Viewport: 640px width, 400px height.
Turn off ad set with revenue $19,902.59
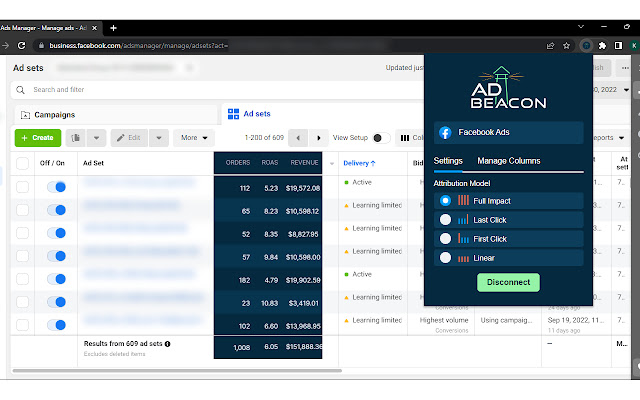(x=56, y=279)
